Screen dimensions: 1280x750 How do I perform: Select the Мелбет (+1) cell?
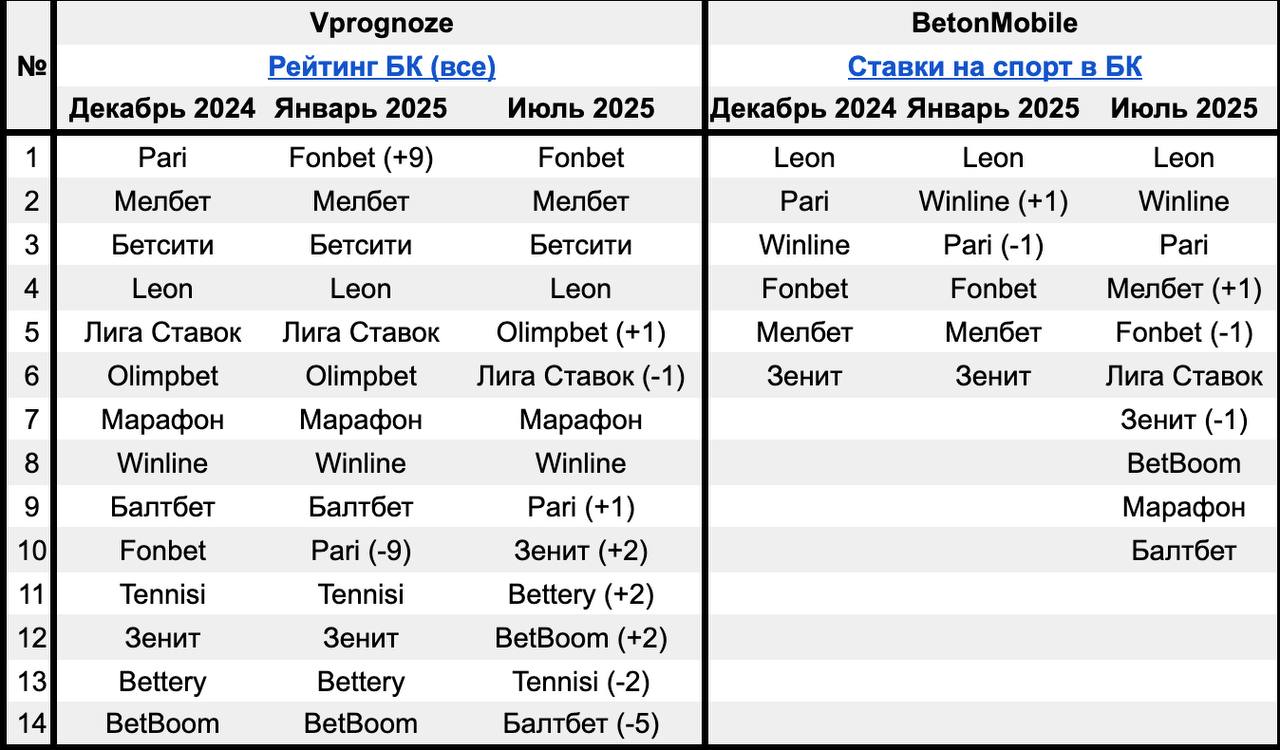1184,289
